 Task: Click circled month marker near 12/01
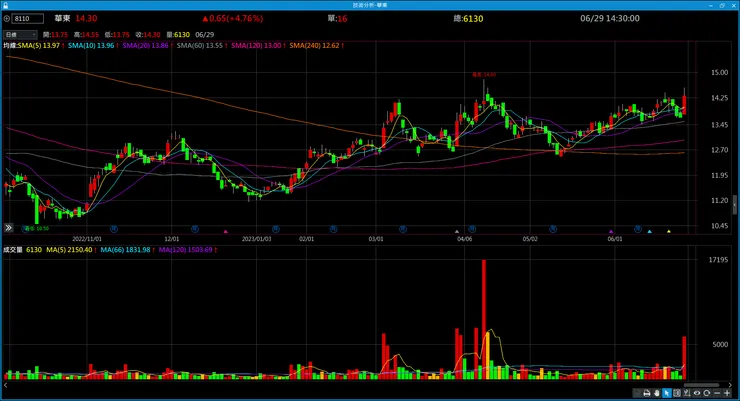point(195,229)
